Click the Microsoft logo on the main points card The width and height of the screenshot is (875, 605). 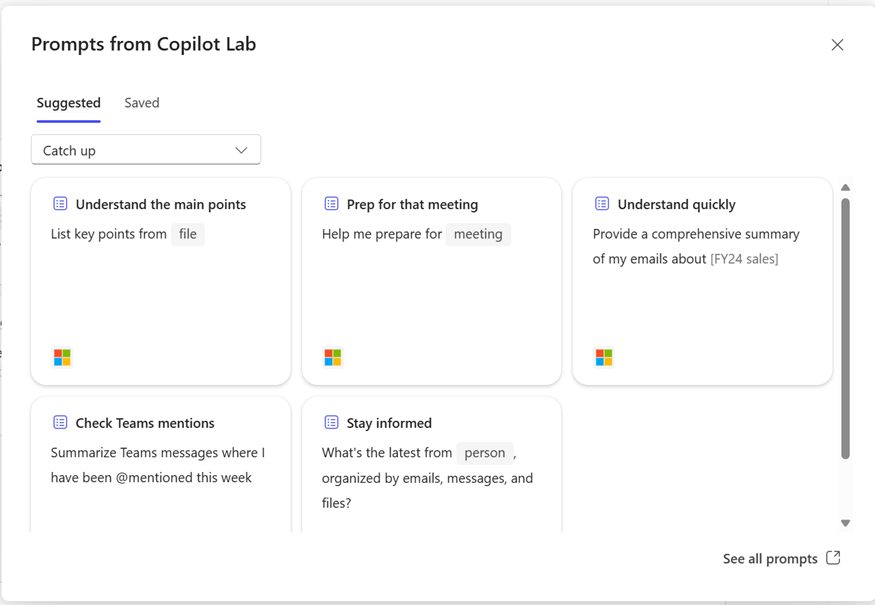click(62, 357)
